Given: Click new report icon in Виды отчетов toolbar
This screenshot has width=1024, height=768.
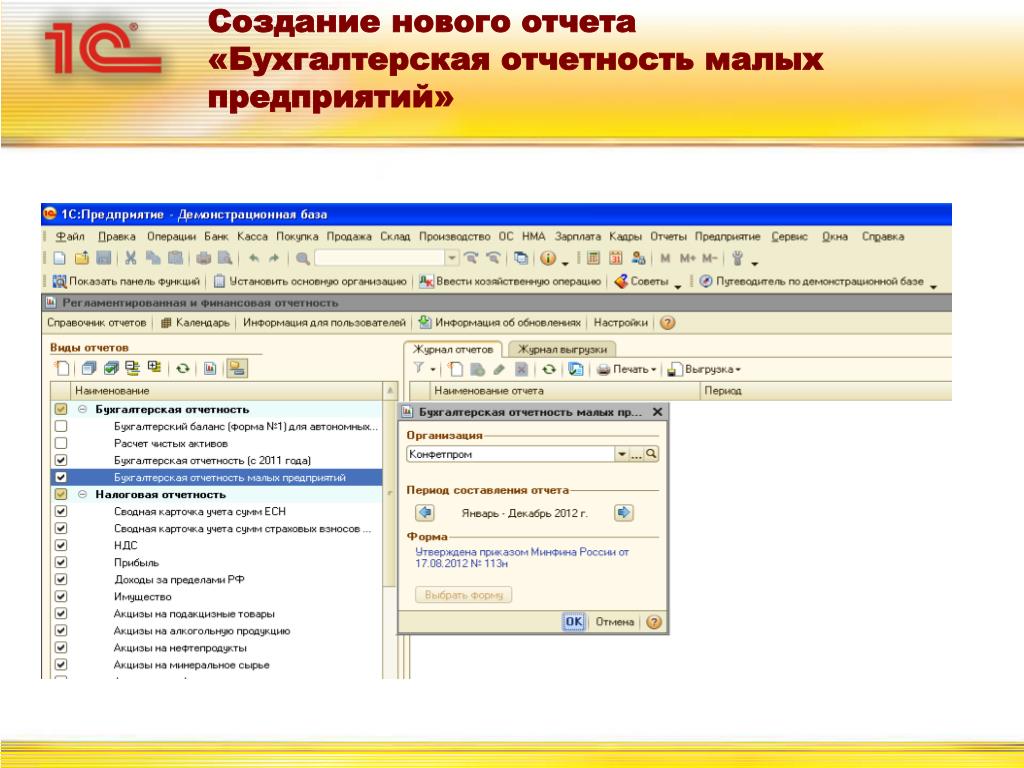Looking at the screenshot, I should [x=61, y=368].
